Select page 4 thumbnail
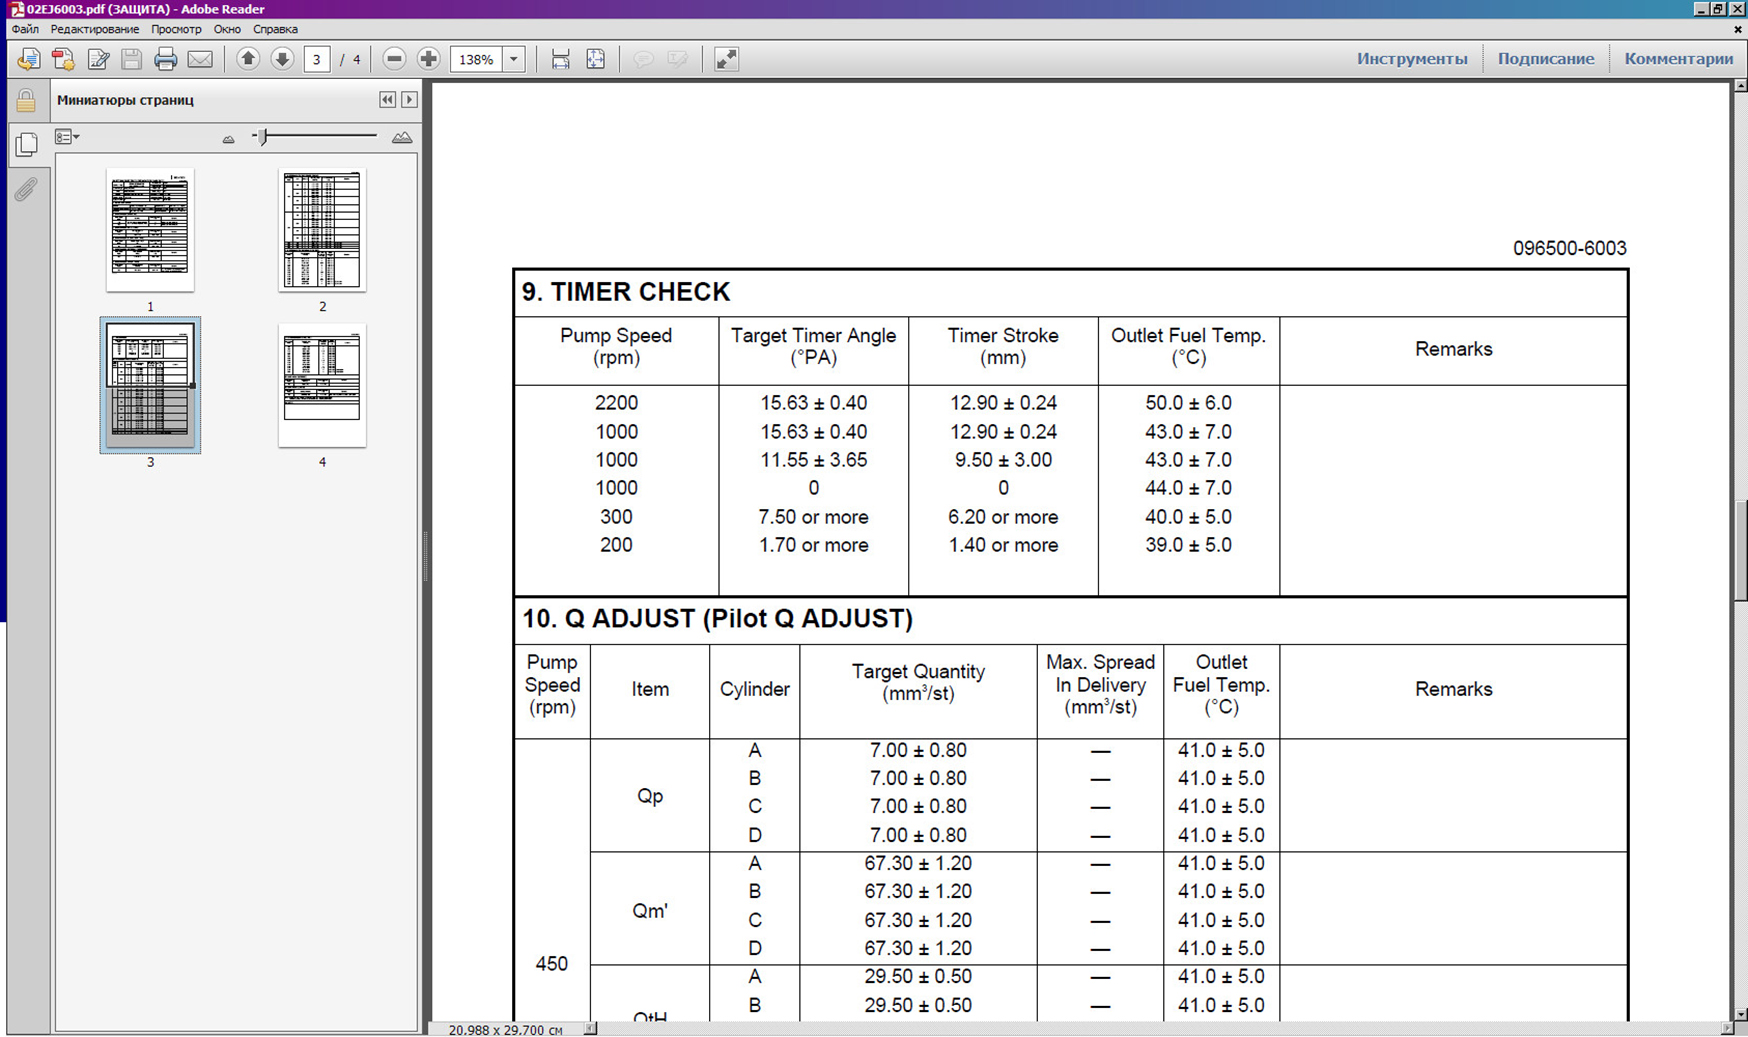 click(322, 386)
